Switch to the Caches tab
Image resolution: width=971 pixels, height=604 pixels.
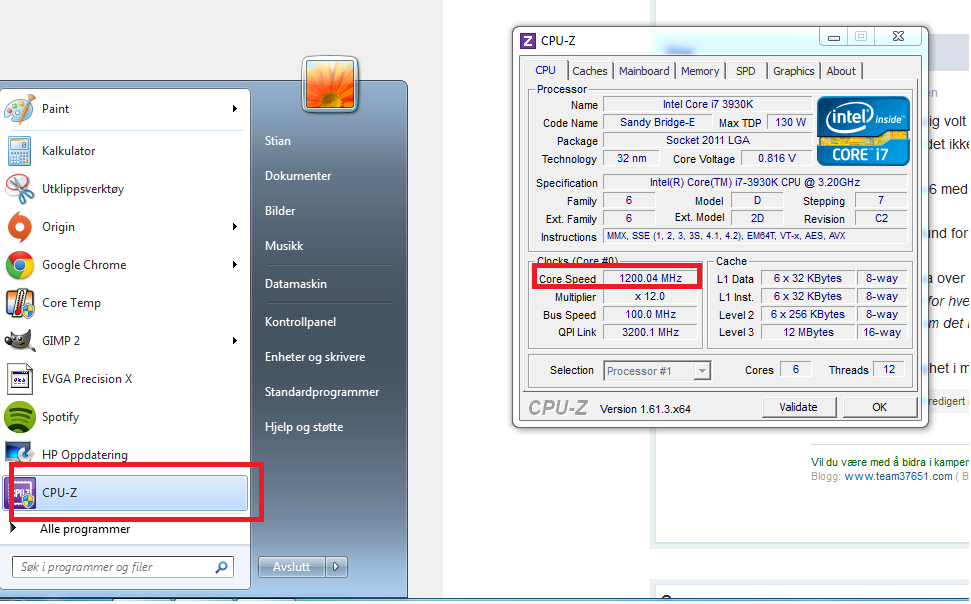[590, 71]
